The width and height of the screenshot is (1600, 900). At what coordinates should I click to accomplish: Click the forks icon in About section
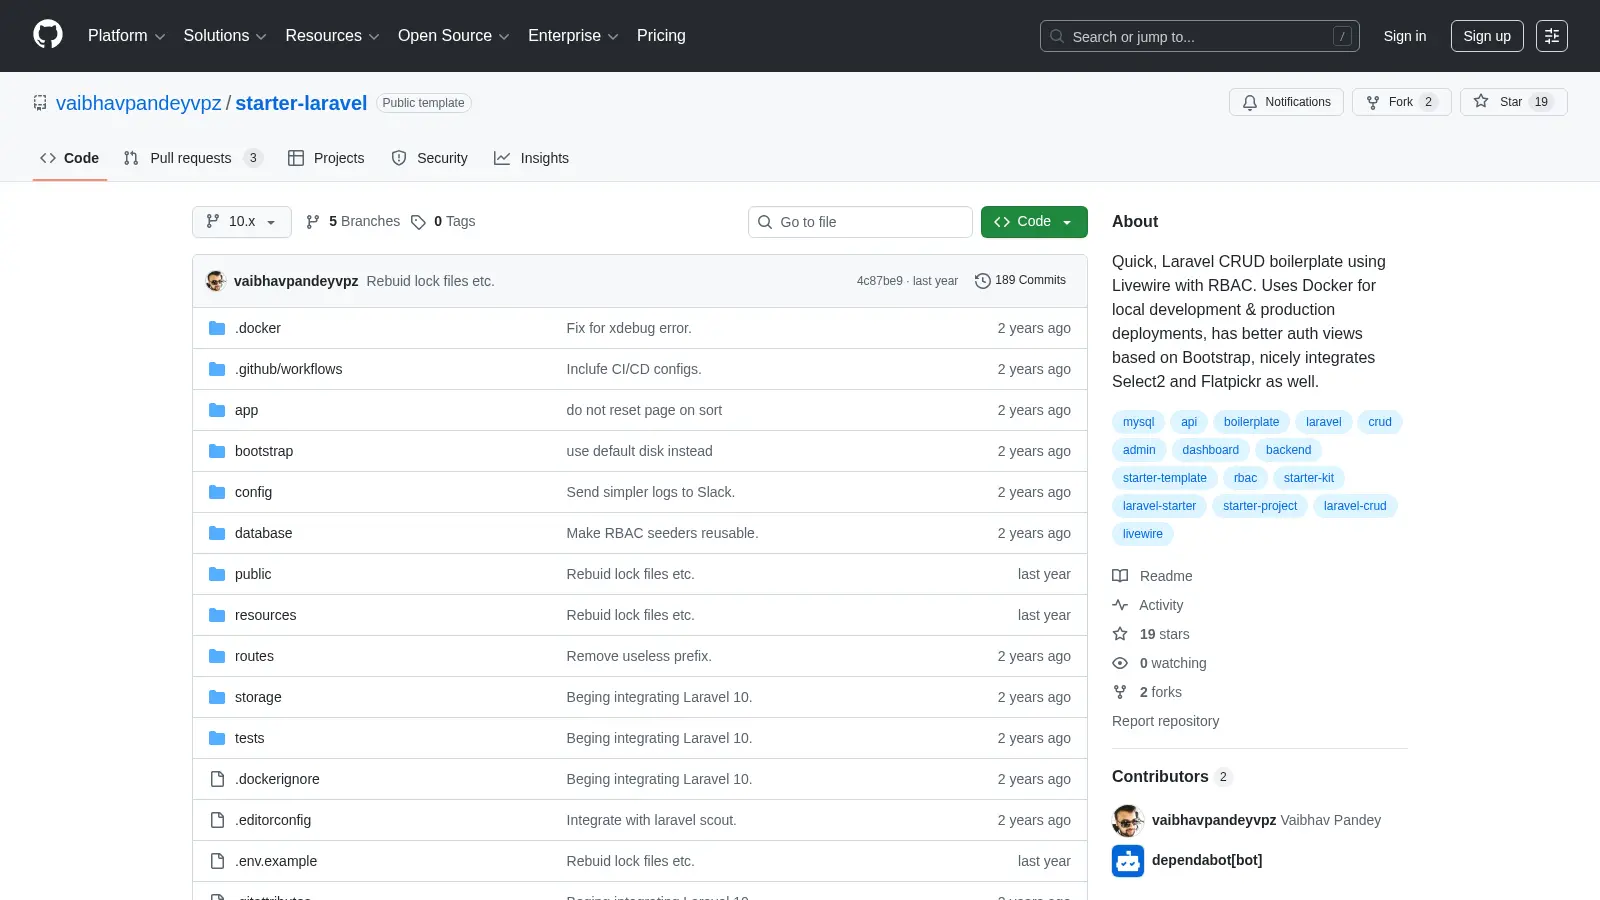point(1120,692)
